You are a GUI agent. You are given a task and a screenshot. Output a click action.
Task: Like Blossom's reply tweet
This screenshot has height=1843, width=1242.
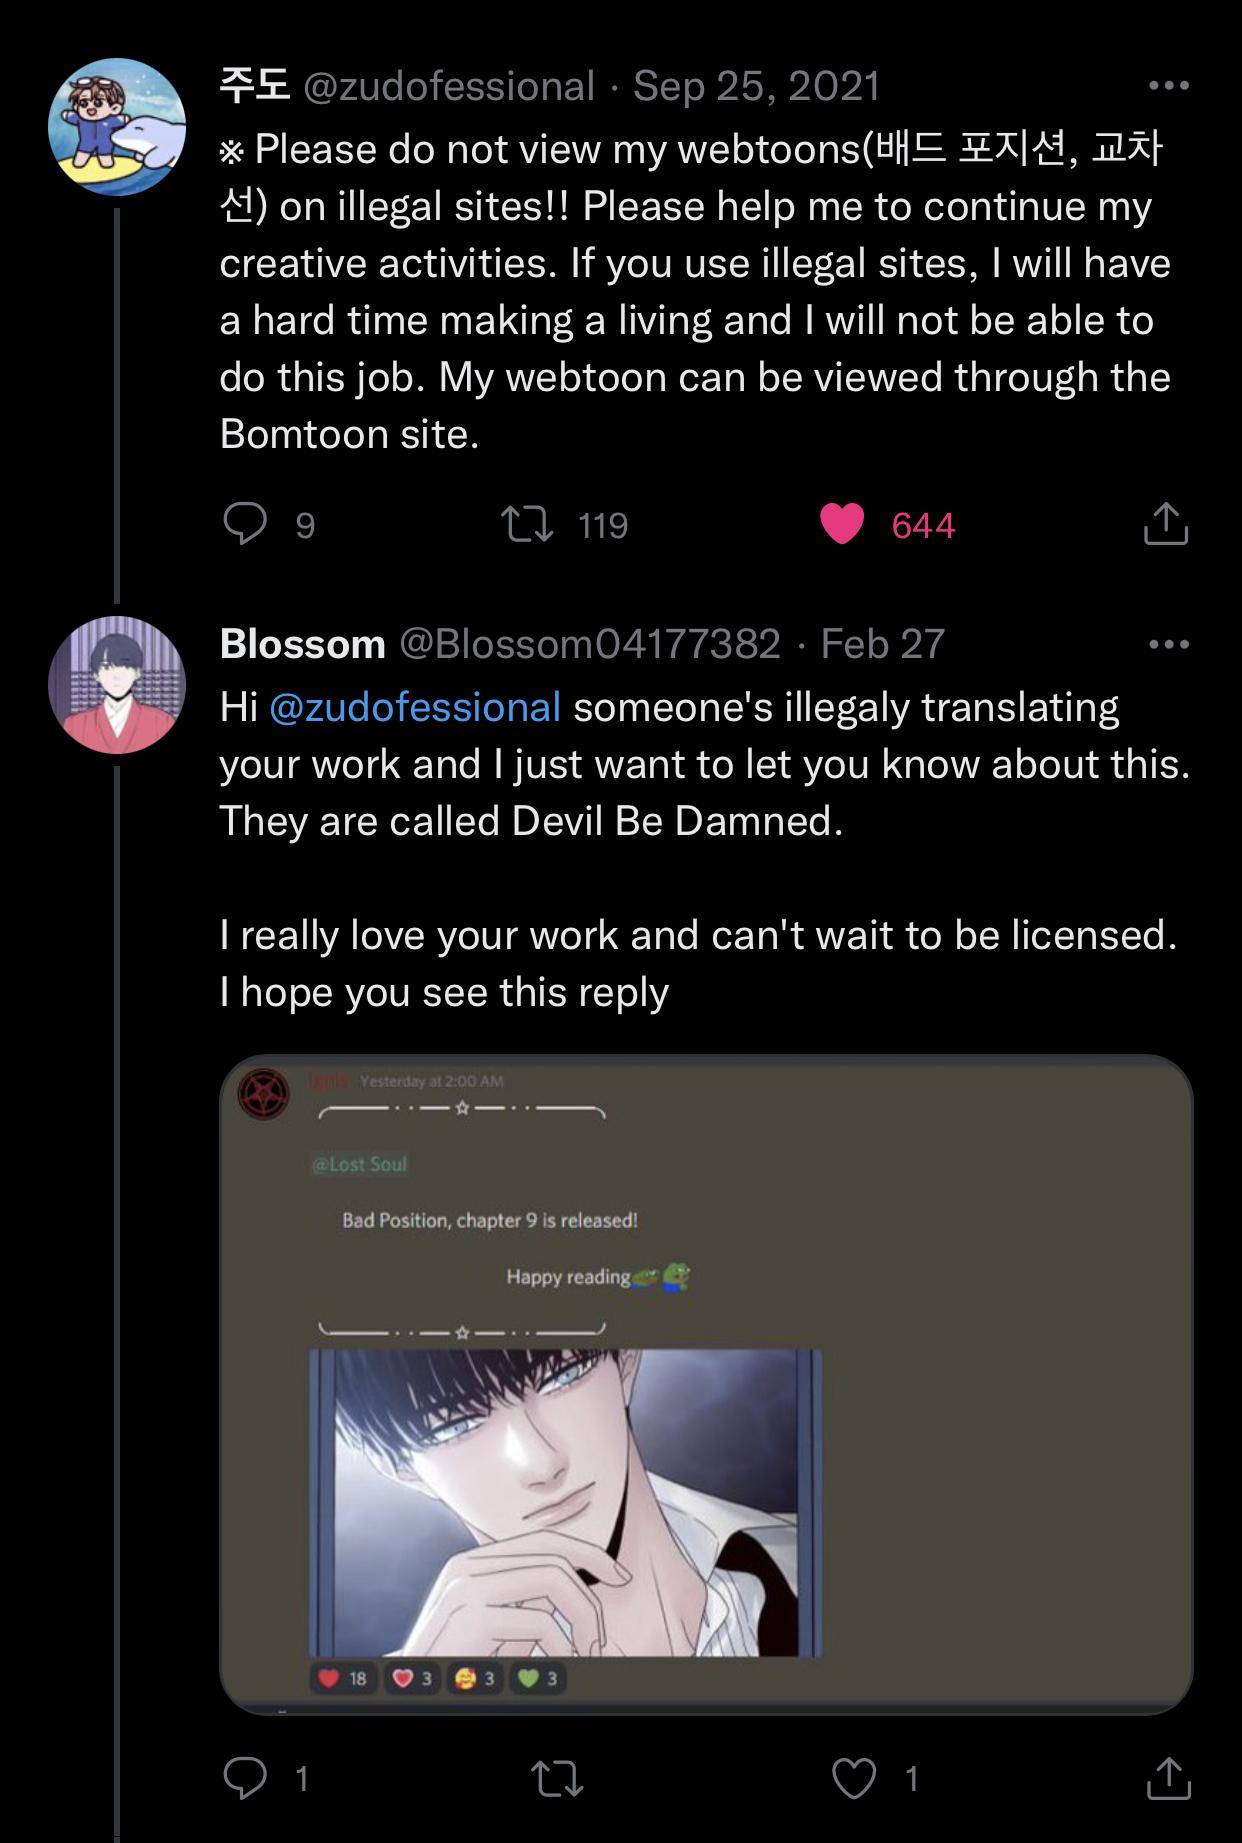pos(854,1778)
